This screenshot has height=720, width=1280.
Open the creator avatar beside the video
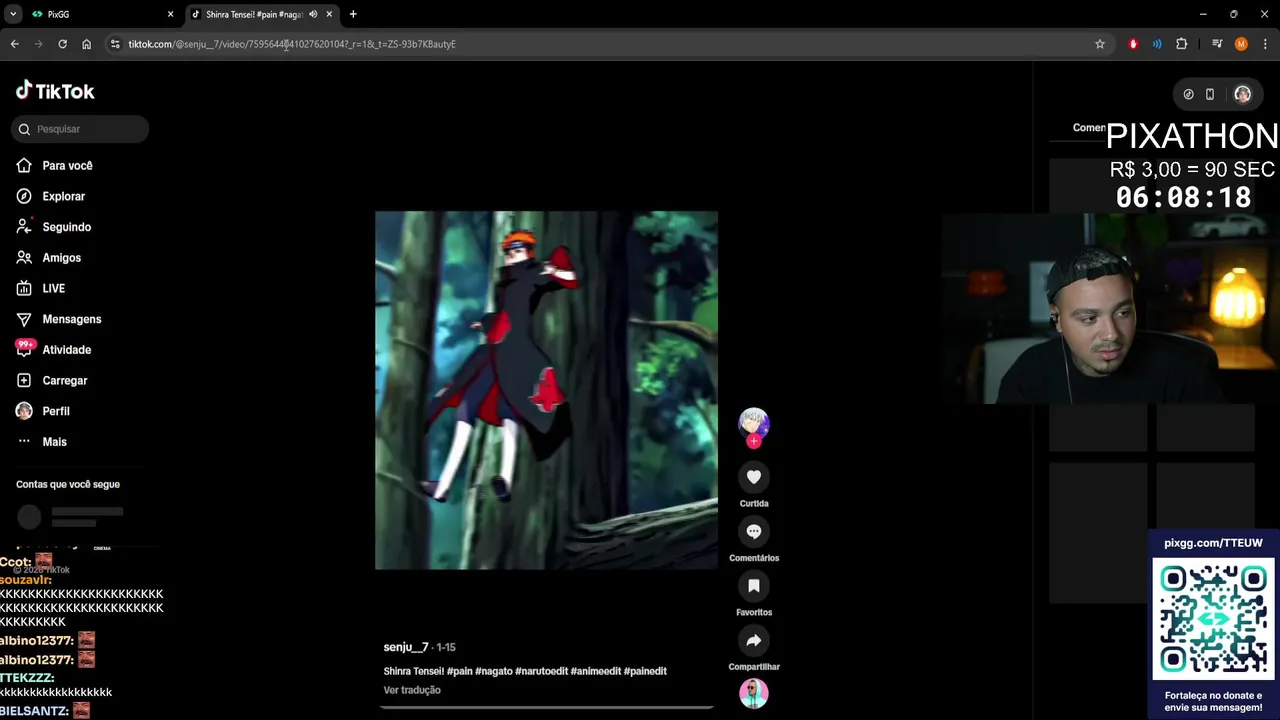point(754,422)
